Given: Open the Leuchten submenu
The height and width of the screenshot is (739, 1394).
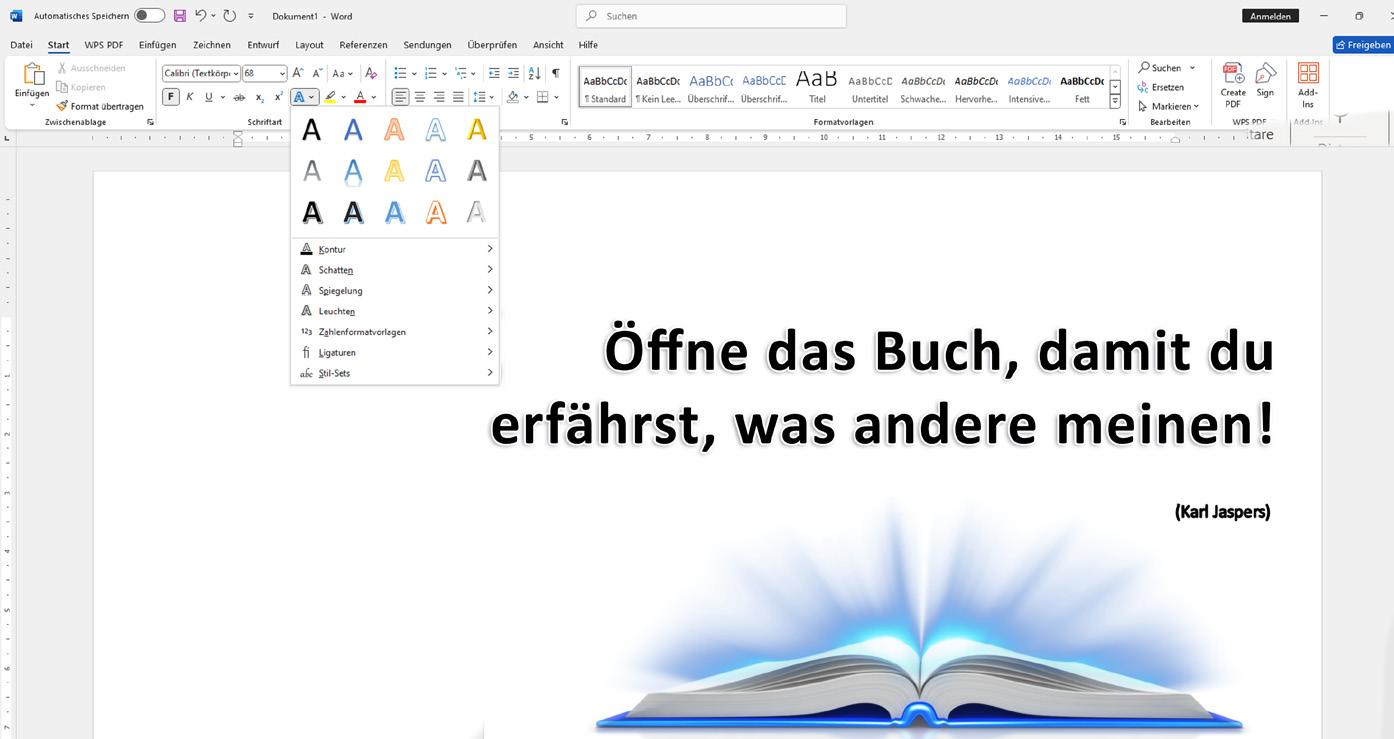Looking at the screenshot, I should (395, 311).
